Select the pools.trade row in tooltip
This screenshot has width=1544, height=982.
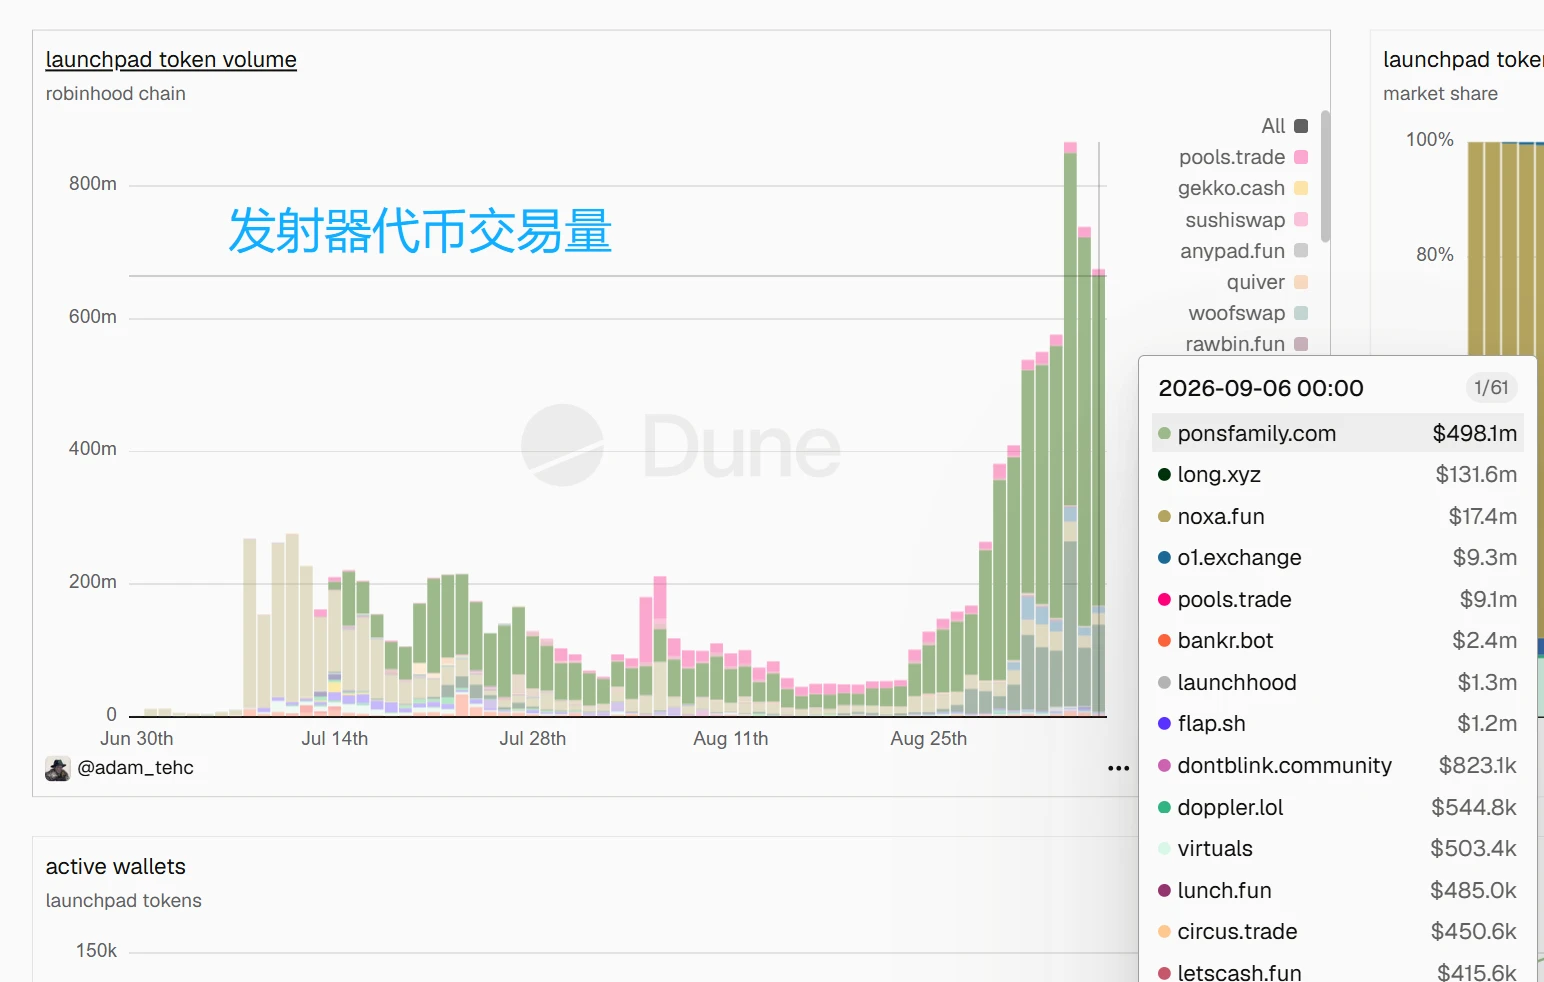1337,599
